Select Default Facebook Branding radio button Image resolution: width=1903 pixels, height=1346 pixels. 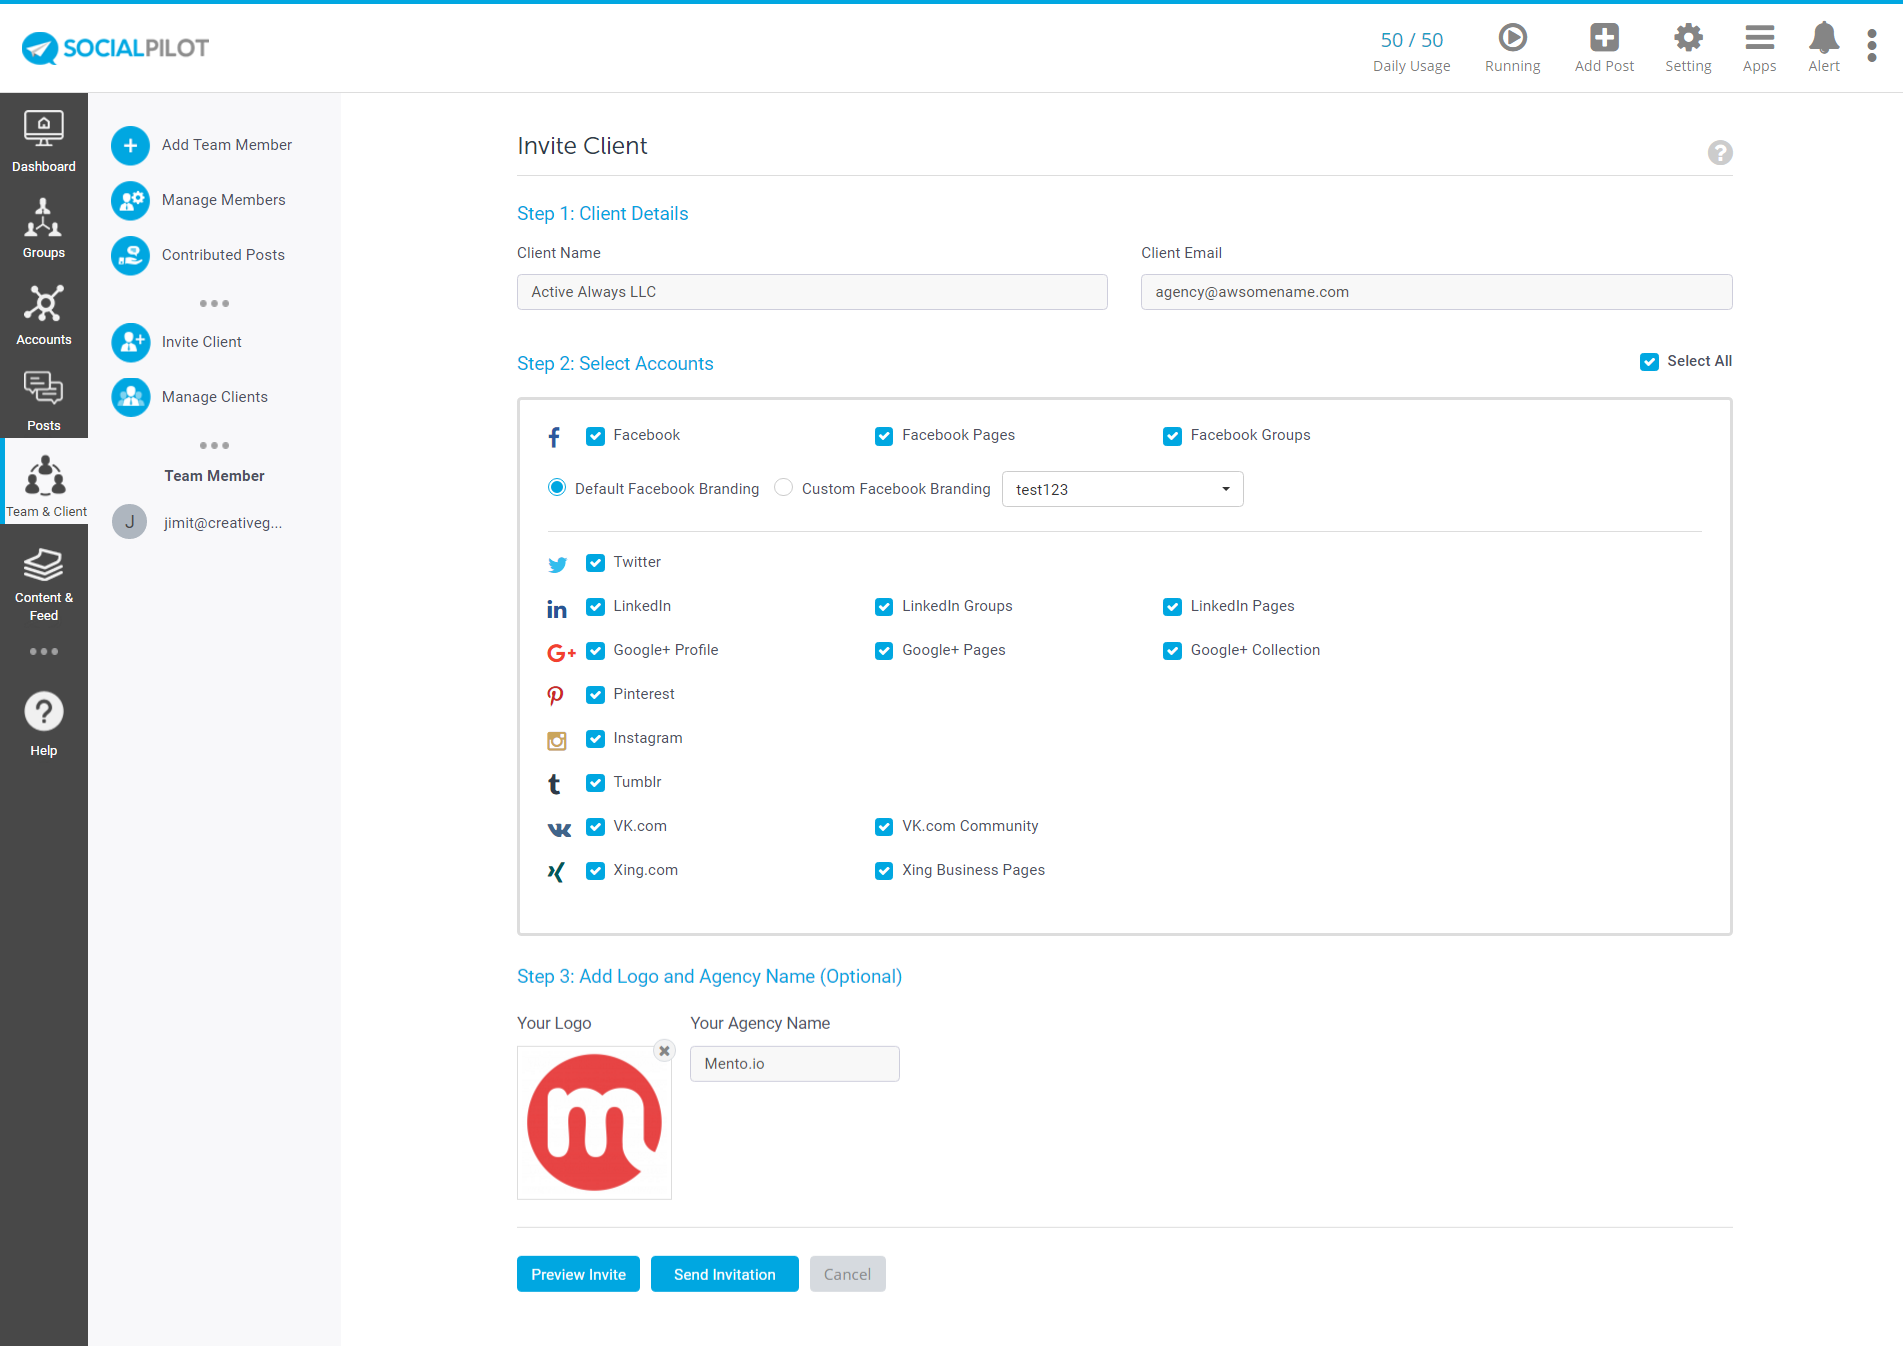(x=557, y=487)
